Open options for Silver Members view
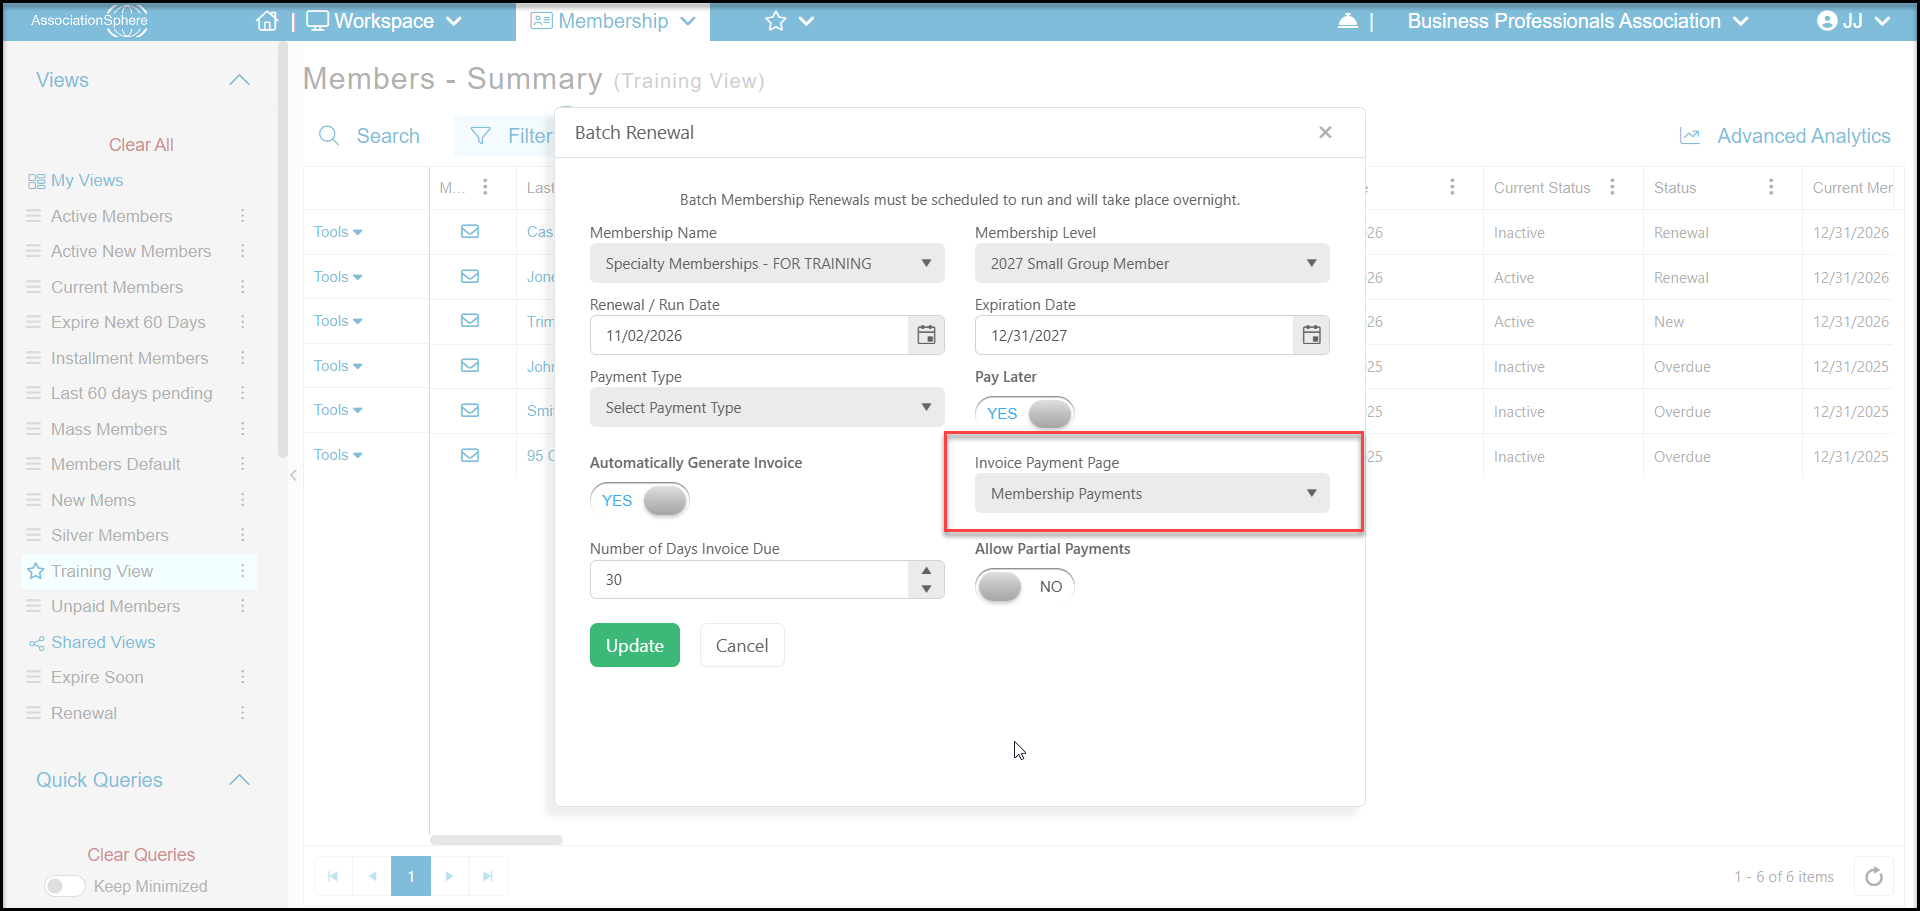1920x911 pixels. pyautogui.click(x=242, y=535)
